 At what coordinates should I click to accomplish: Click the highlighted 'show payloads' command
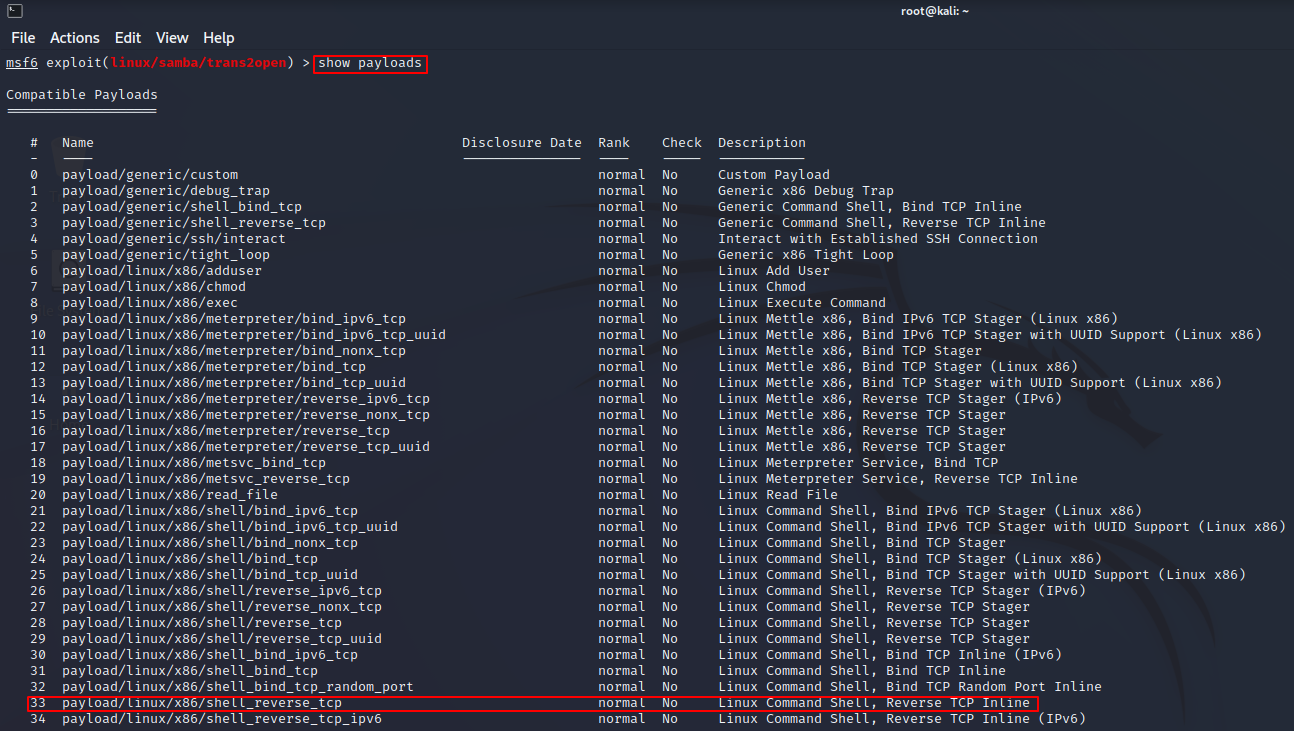click(370, 63)
